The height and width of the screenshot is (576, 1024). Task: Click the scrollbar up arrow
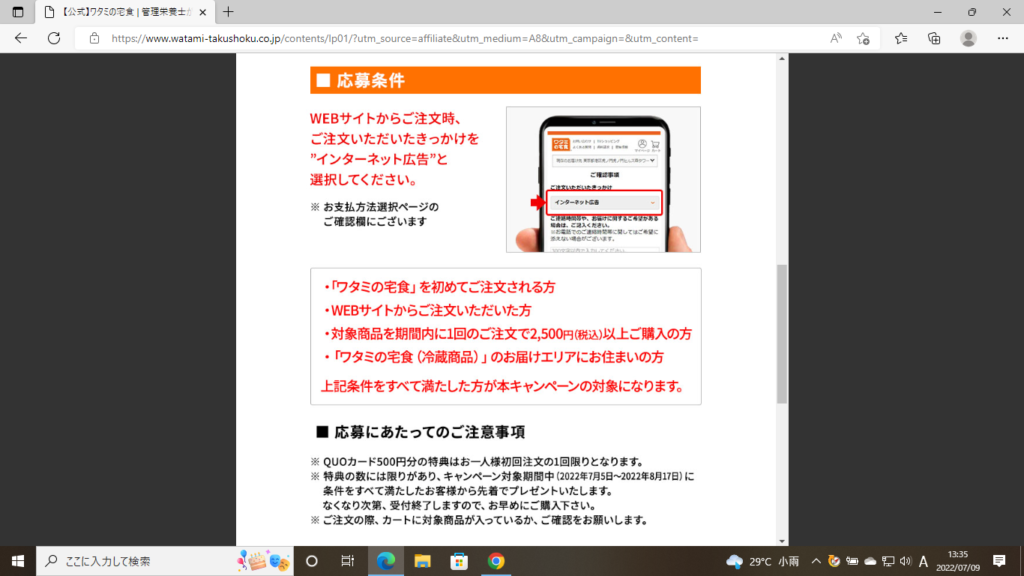(782, 59)
